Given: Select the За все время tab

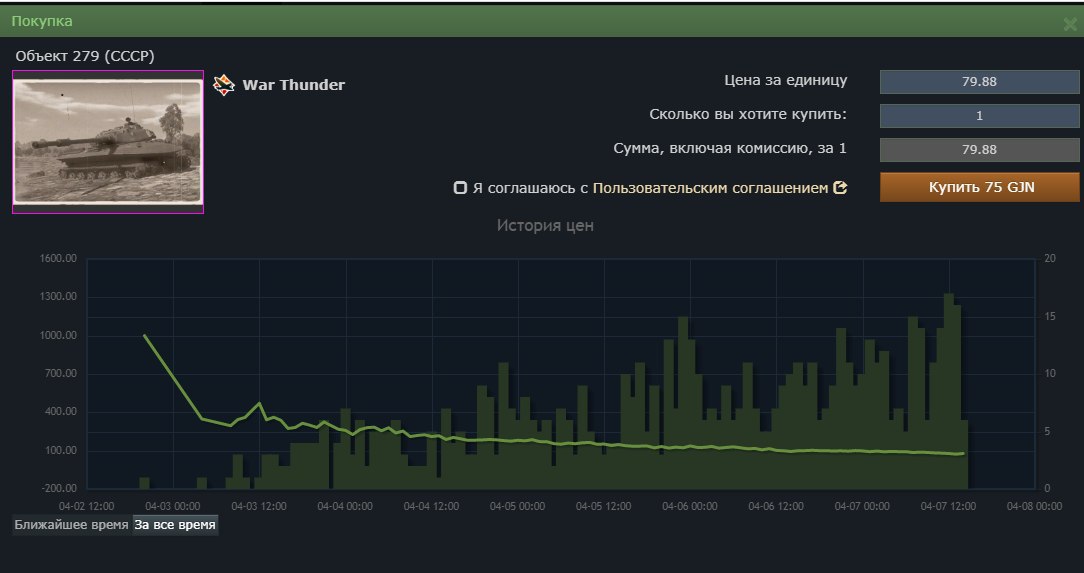Looking at the screenshot, I should pyautogui.click(x=175, y=525).
